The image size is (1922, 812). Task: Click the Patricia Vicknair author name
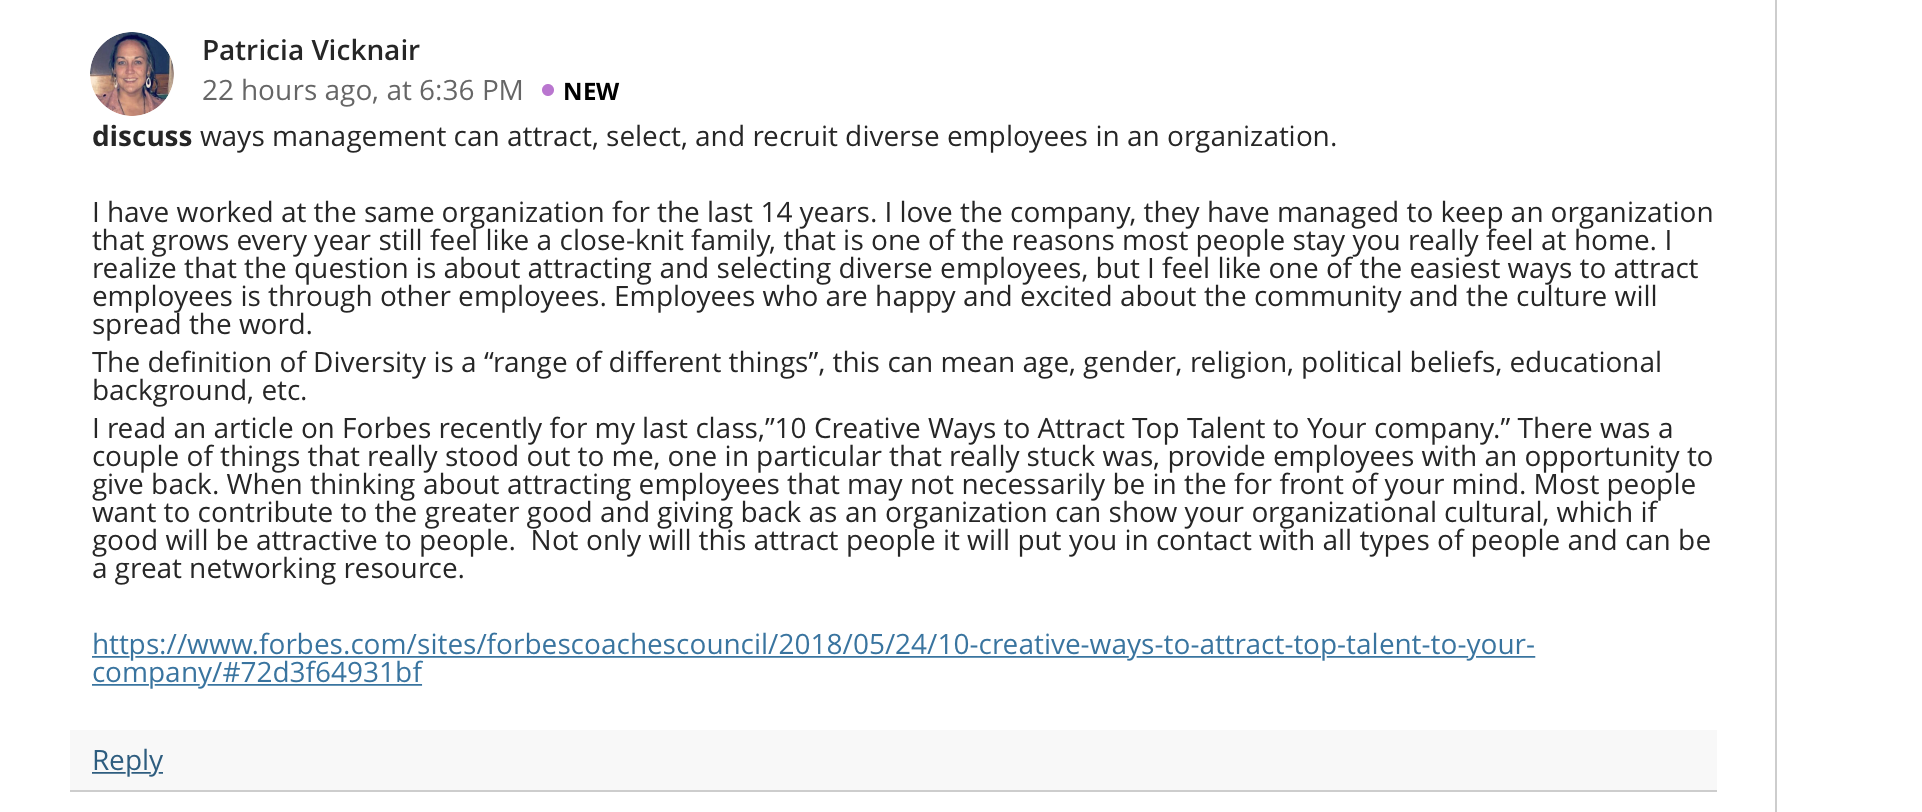point(310,50)
